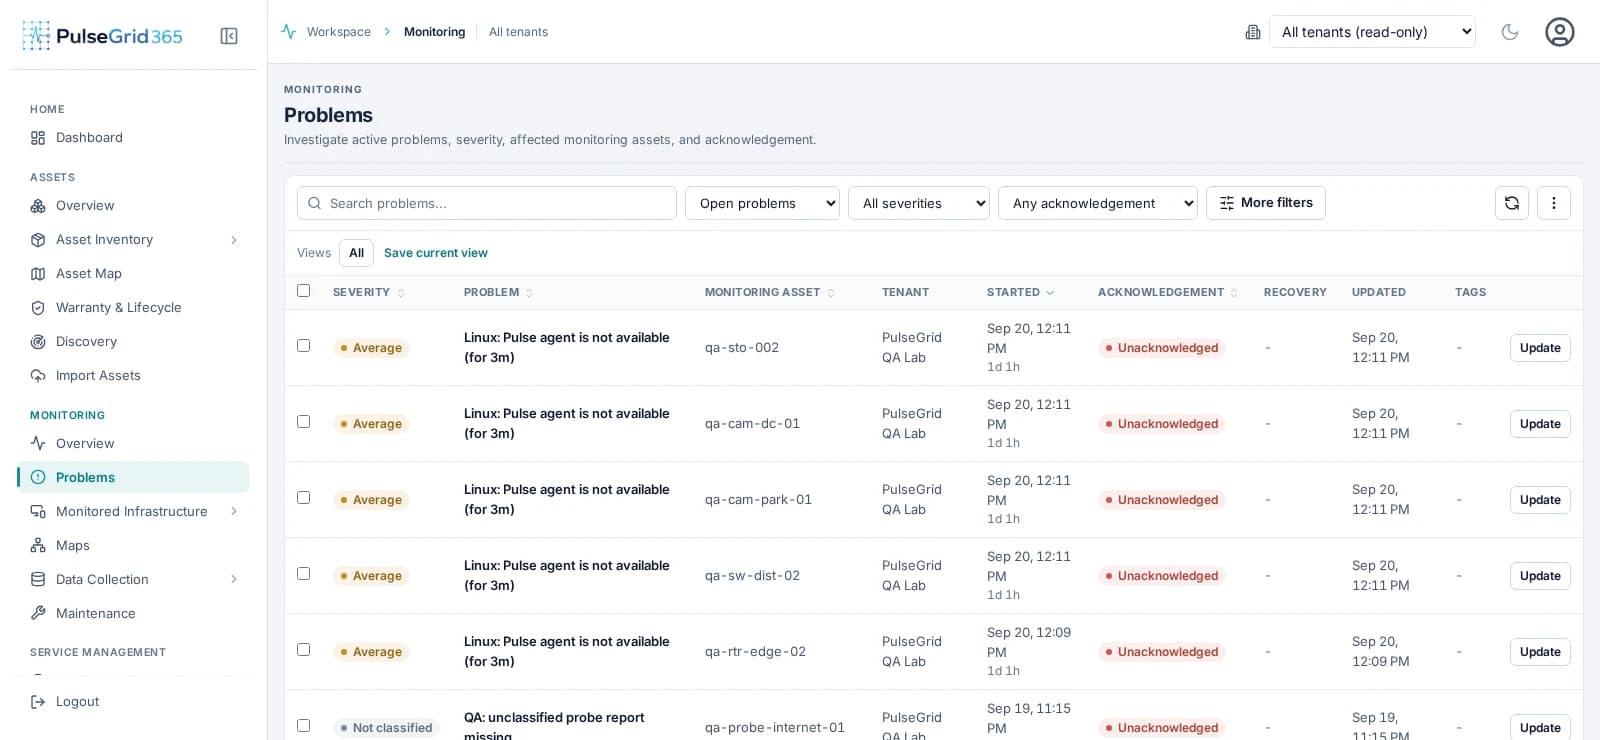Click Update for qa-rtr-edge-02
The width and height of the screenshot is (1600, 740).
pos(1540,652)
